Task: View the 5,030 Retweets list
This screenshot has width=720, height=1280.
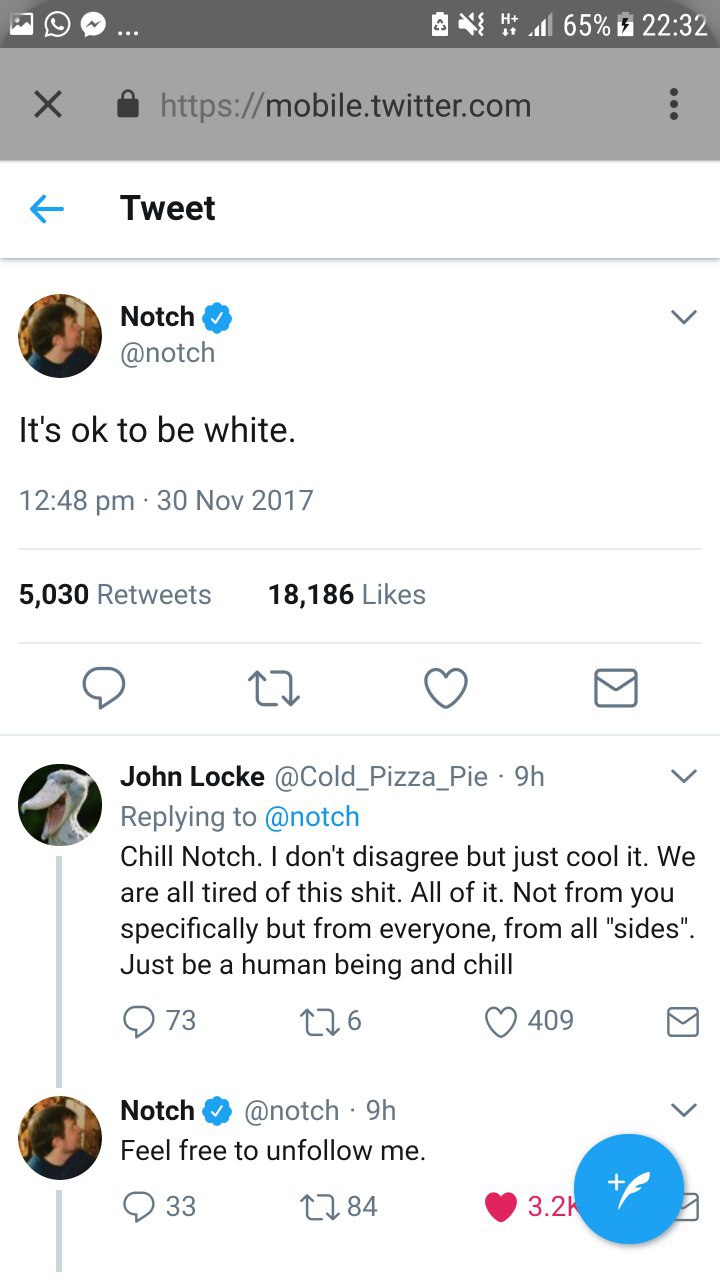Action: (x=115, y=595)
